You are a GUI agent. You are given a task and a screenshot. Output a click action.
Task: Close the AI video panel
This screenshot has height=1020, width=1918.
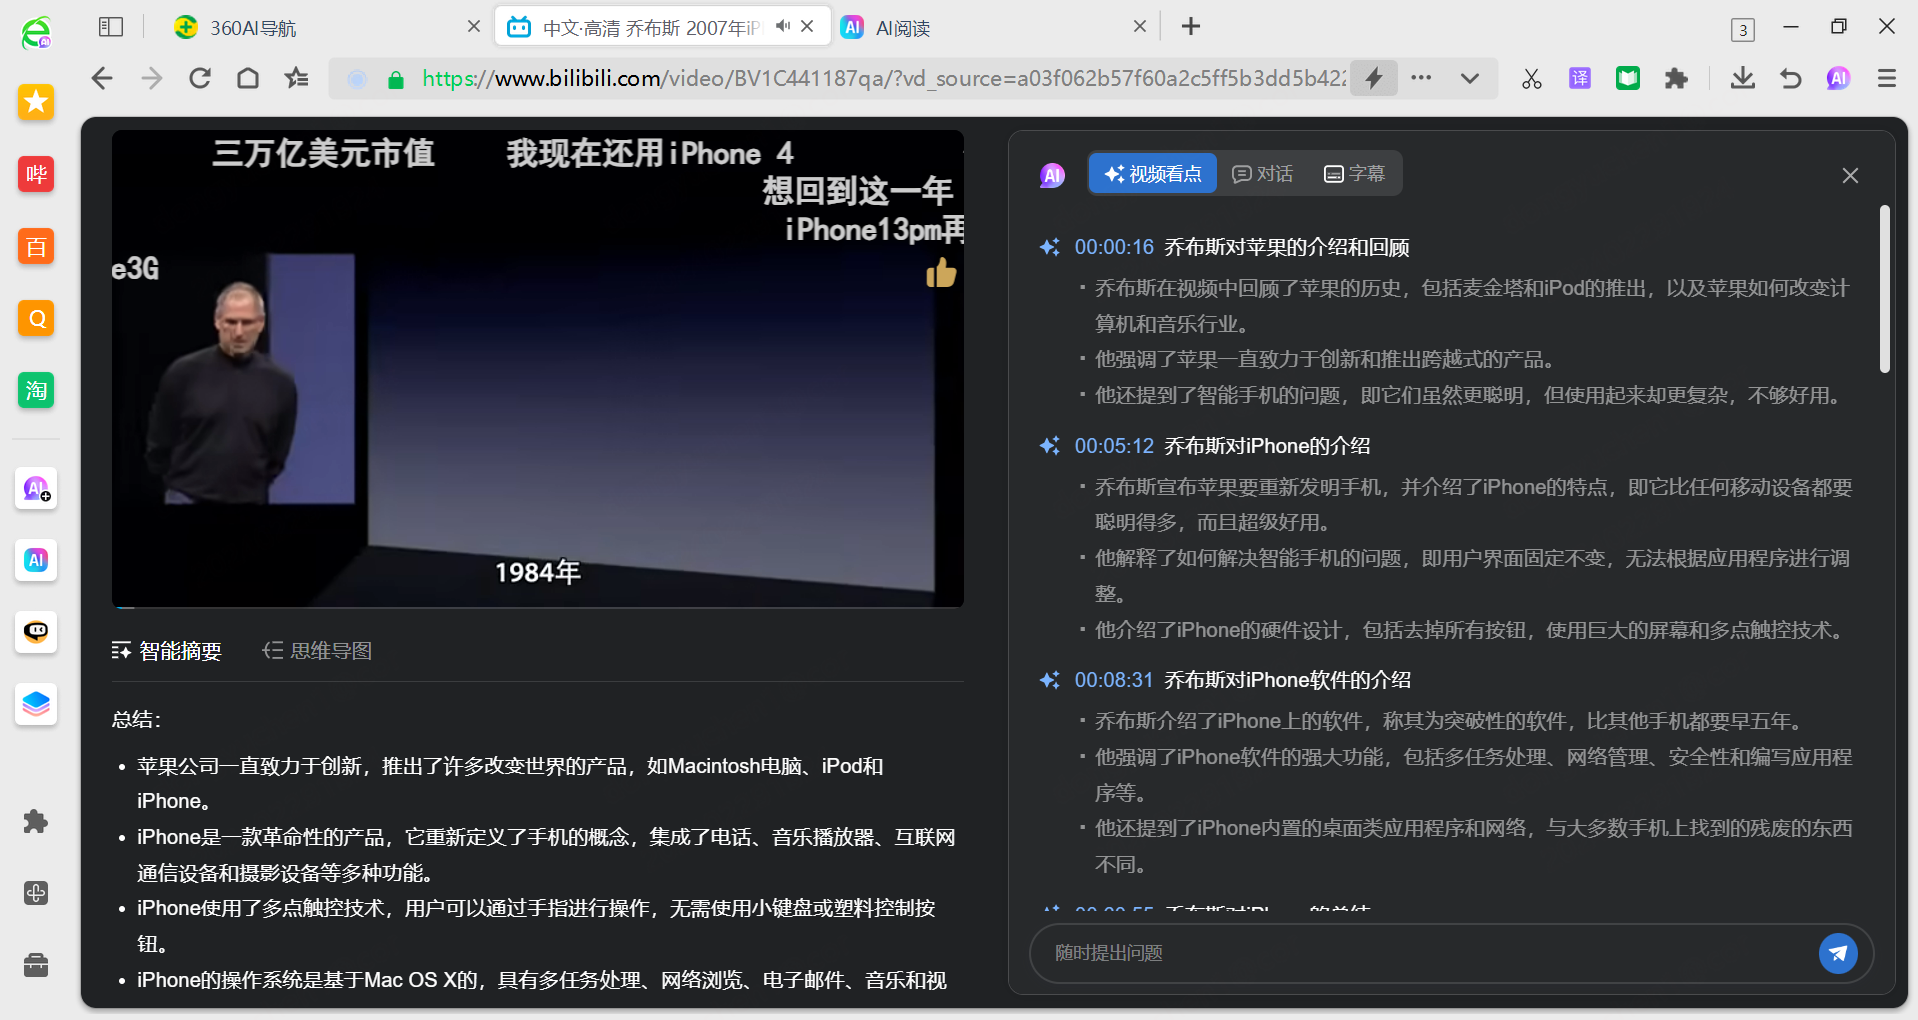(x=1850, y=176)
